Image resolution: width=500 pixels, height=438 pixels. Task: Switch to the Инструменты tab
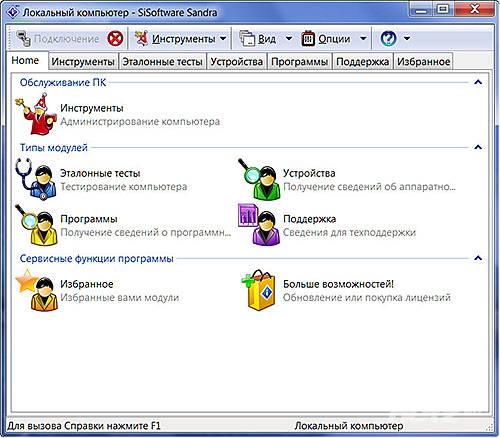click(x=83, y=62)
